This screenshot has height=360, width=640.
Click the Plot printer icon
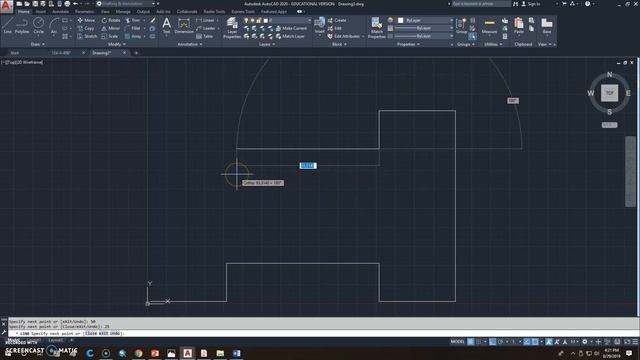pyautogui.click(x=67, y=4)
